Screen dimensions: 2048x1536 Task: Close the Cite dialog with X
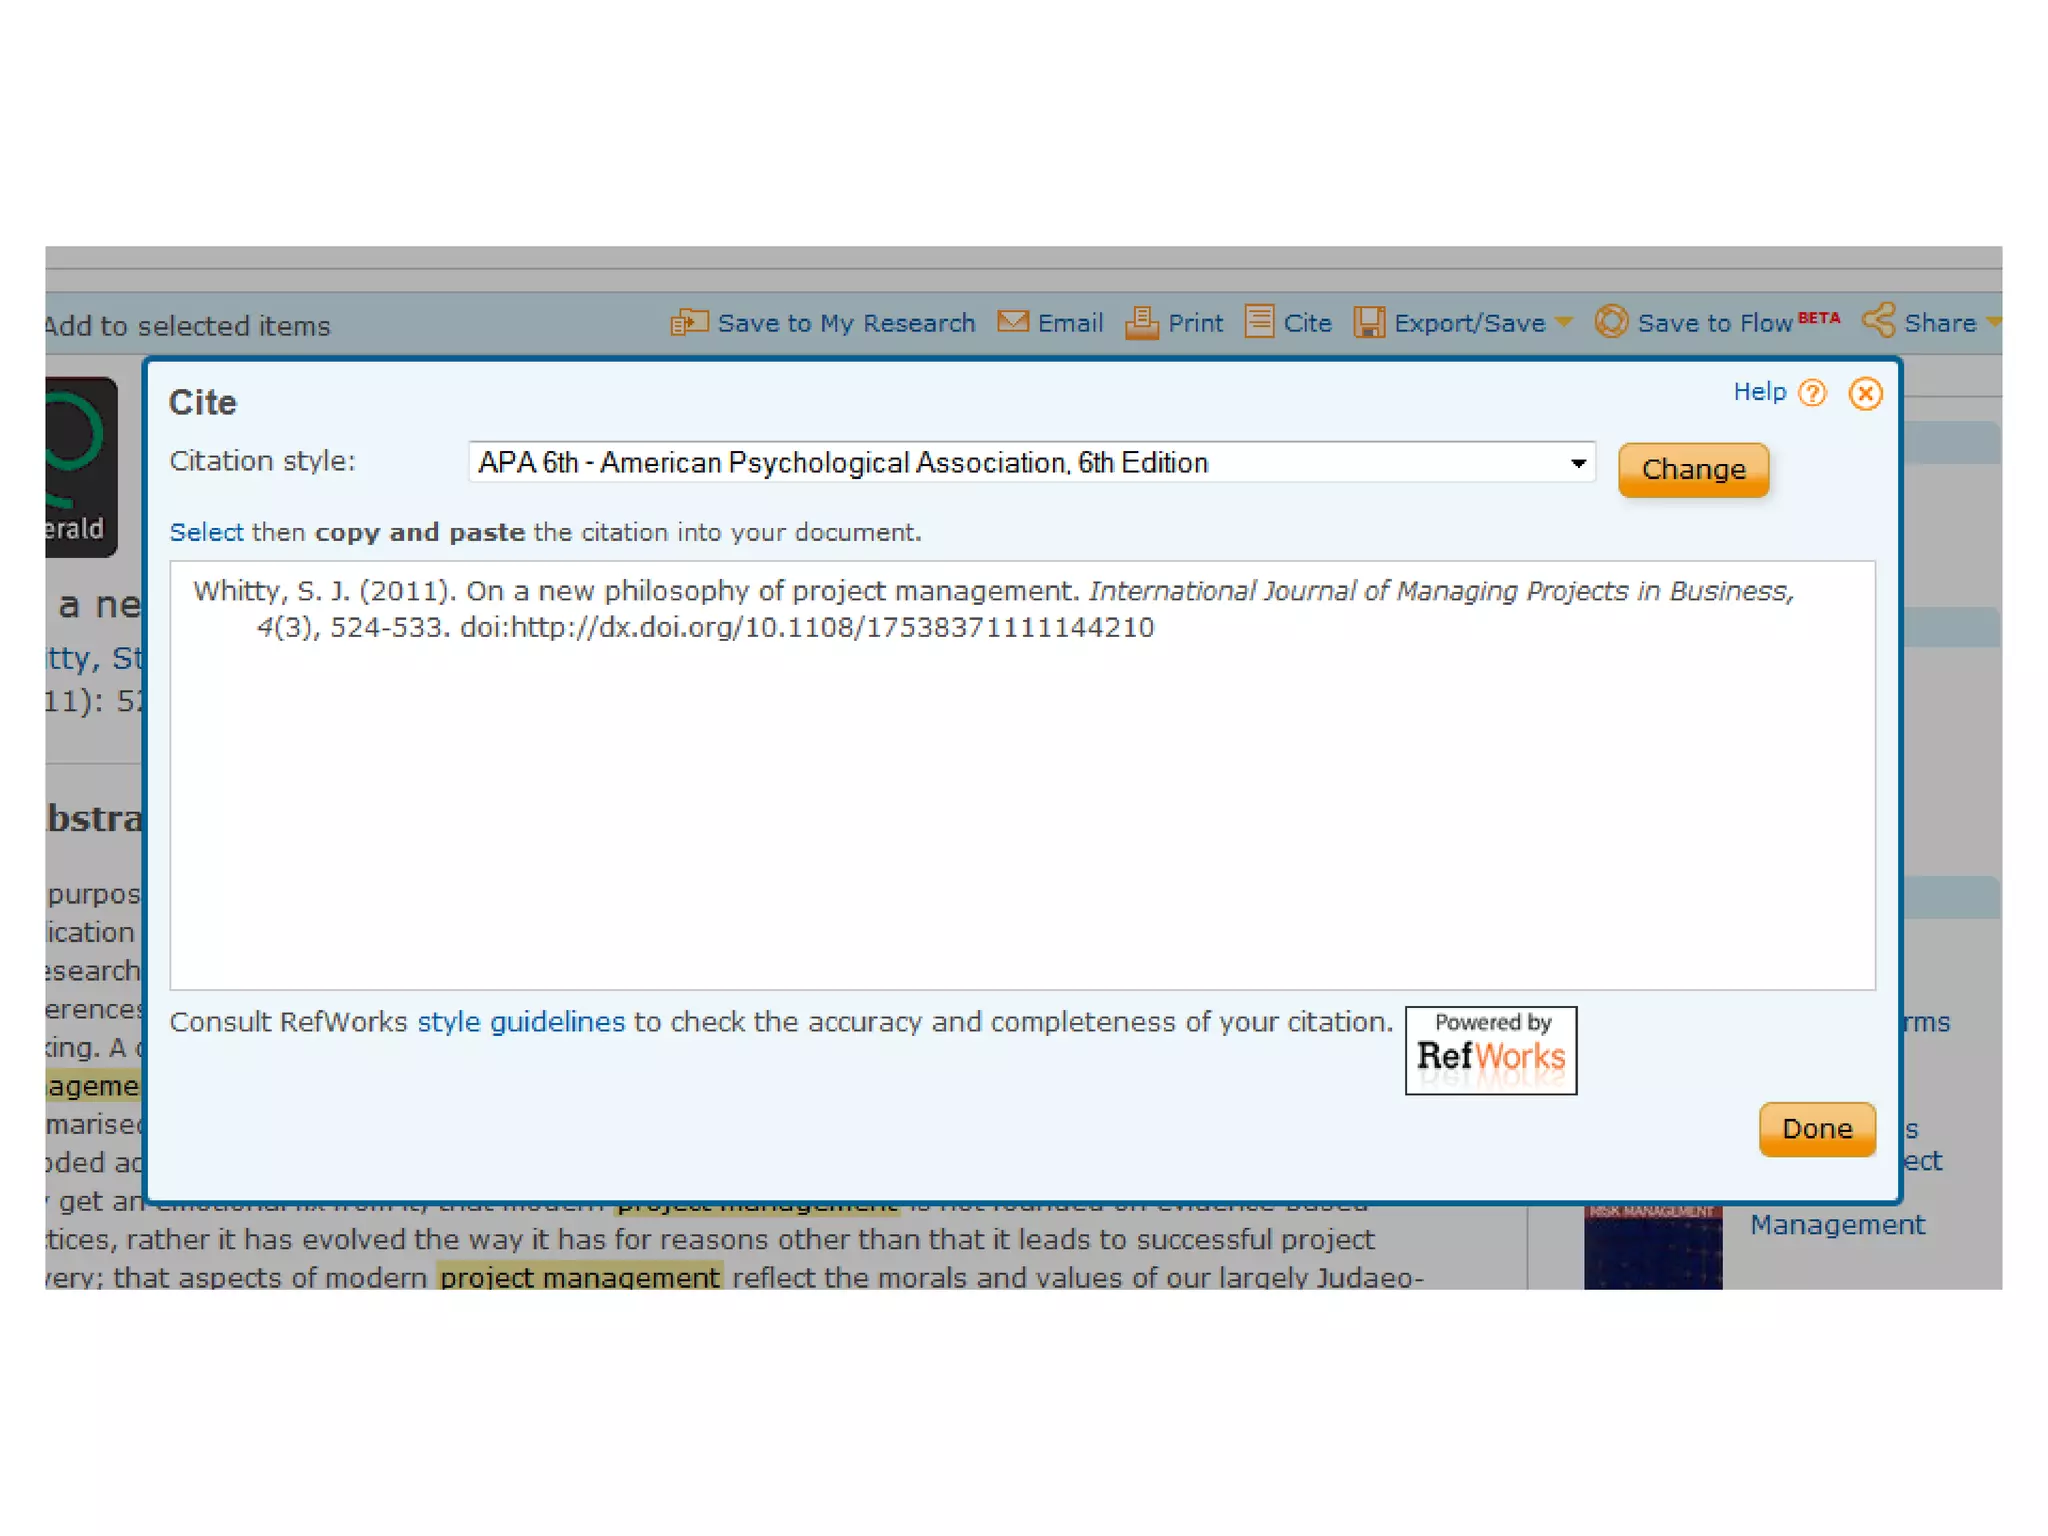[1865, 393]
